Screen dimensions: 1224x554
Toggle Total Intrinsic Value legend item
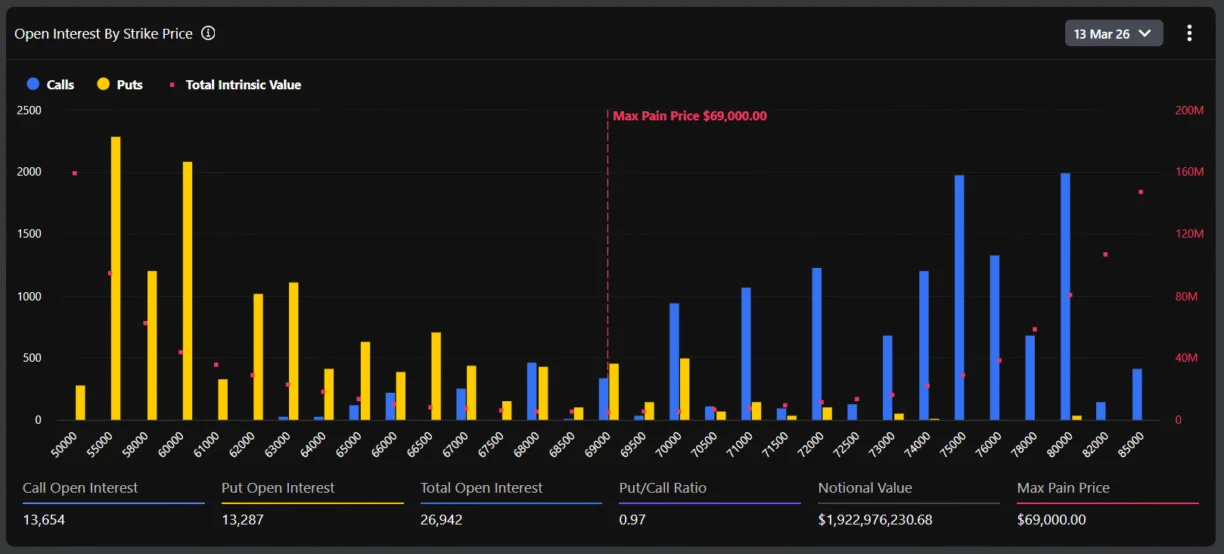[243, 85]
